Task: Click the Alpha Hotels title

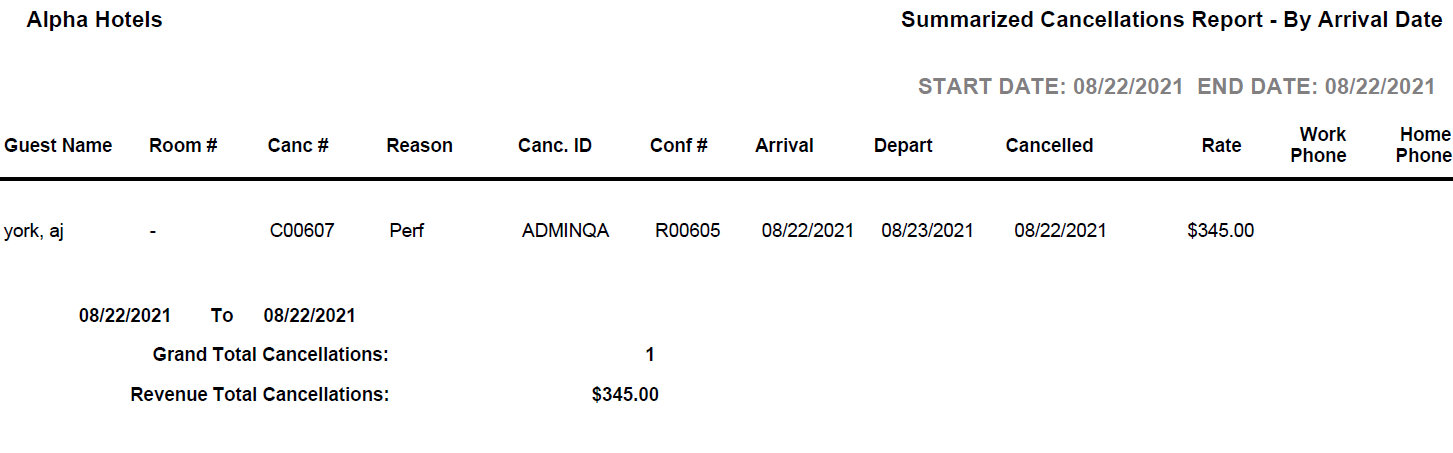Action: tap(94, 20)
